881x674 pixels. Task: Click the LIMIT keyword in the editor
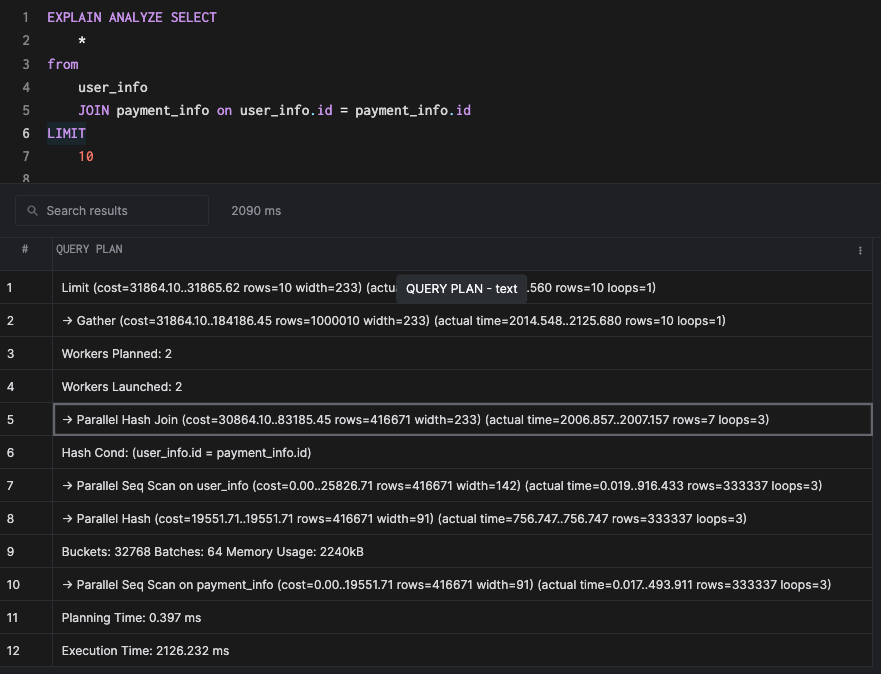tap(66, 133)
